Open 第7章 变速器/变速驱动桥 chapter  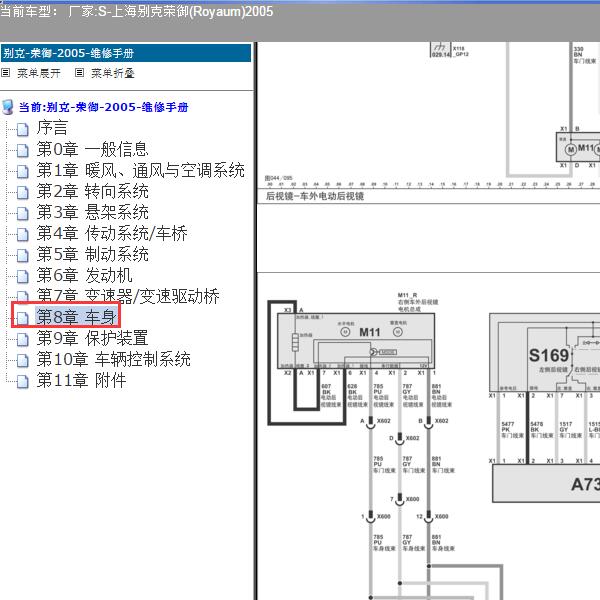(x=128, y=295)
